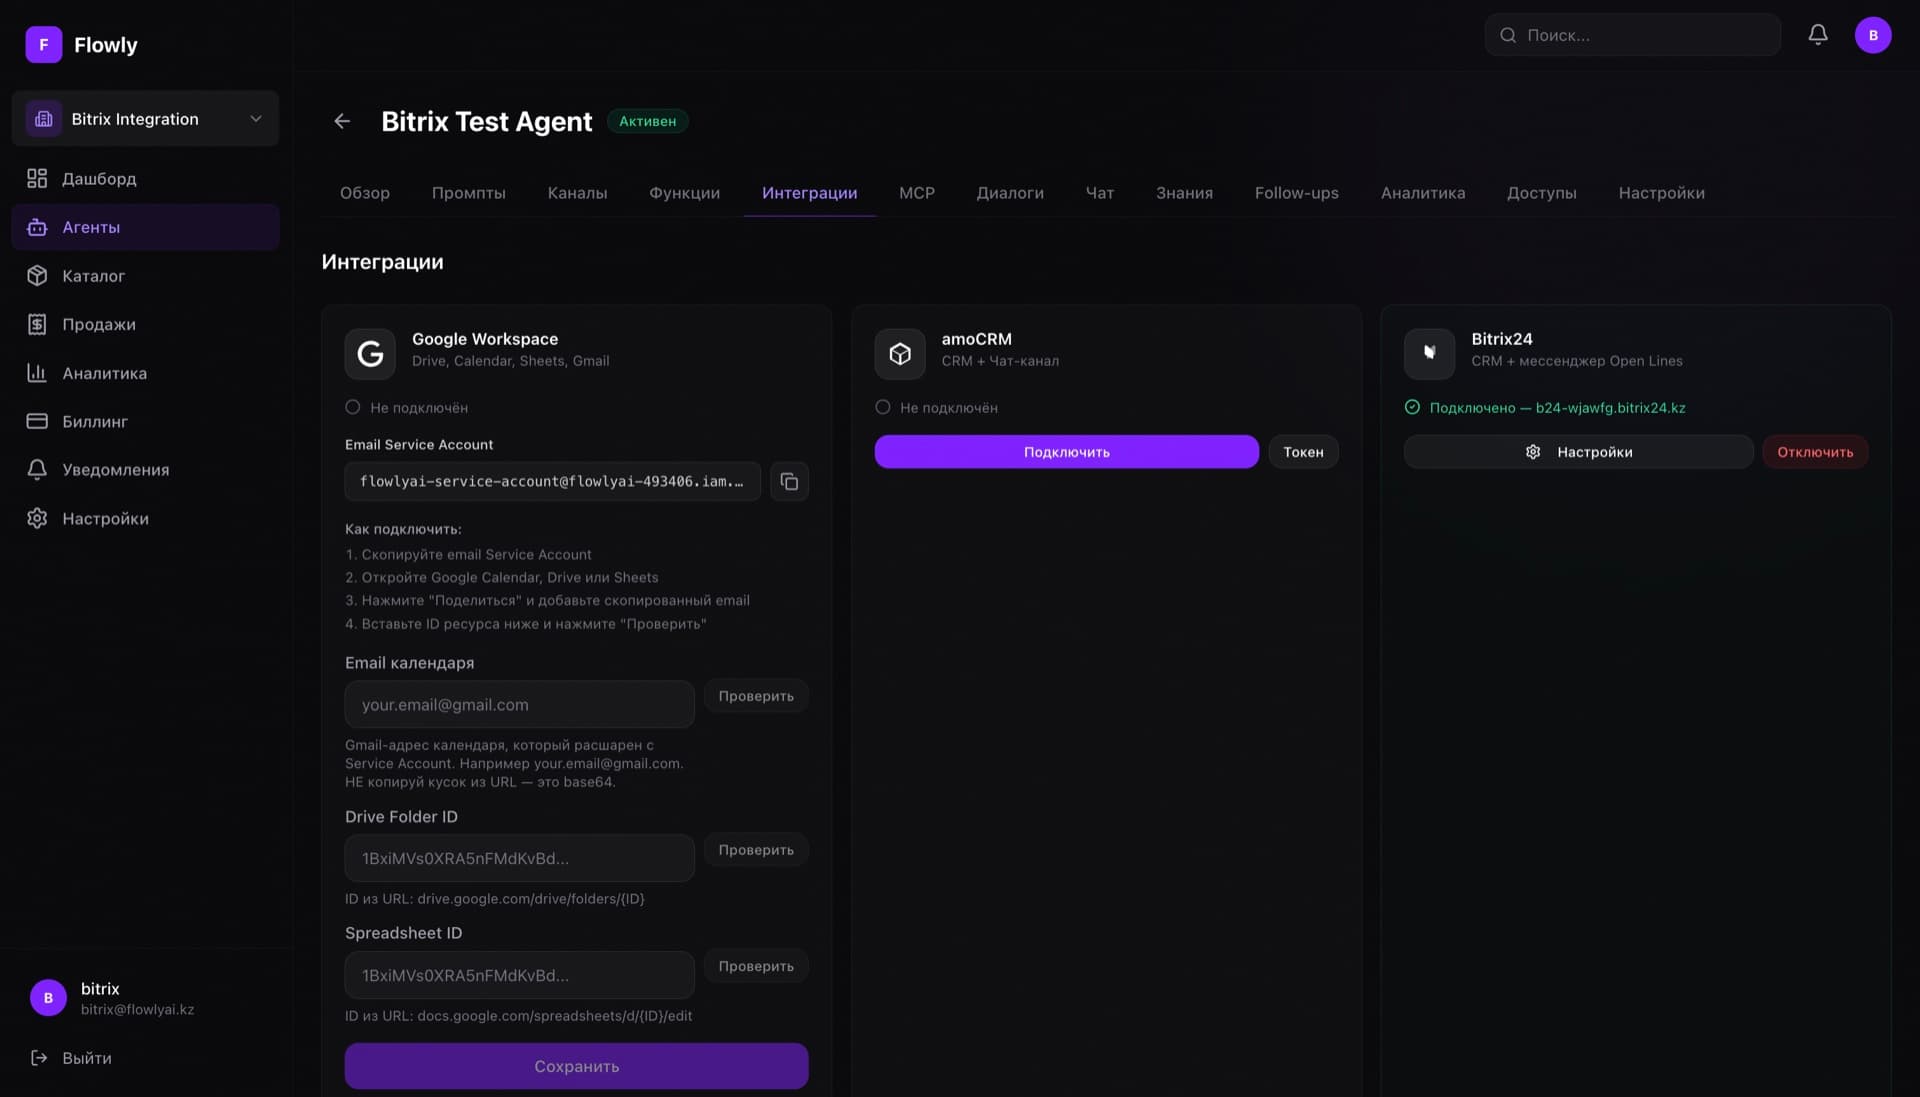
Task: Open the user avatar menu at top right
Action: tap(1873, 35)
